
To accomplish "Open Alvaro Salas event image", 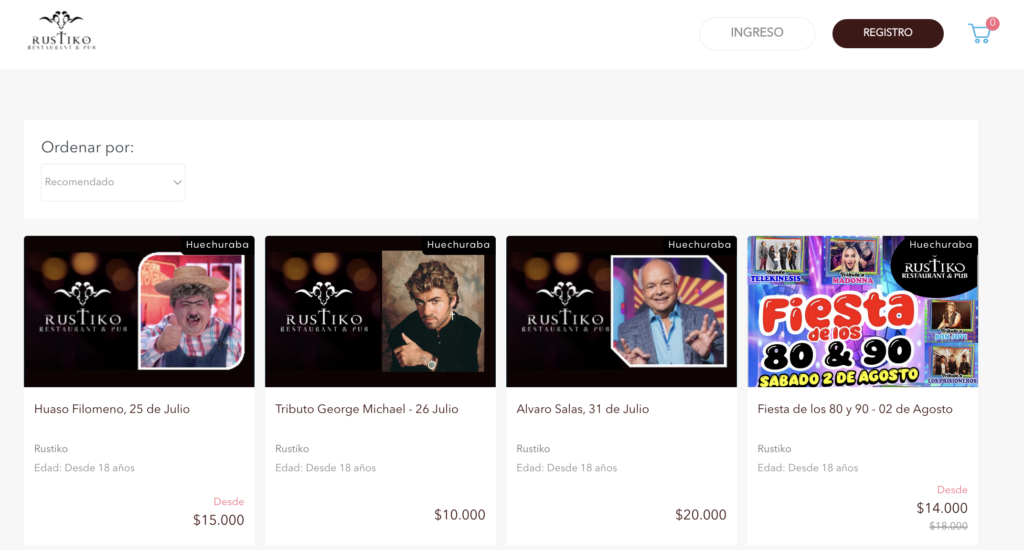I will pos(621,311).
